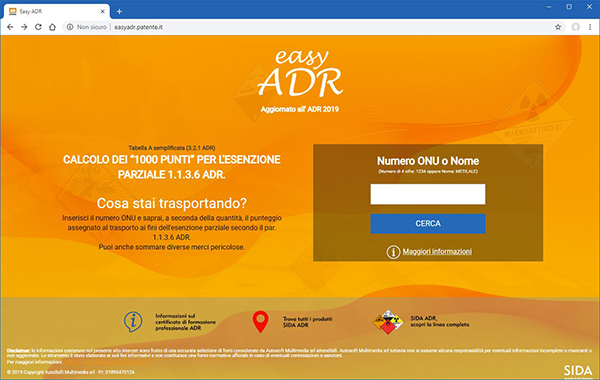The width and height of the screenshot is (600, 380).
Task: Click the red map pin icon
Action: (x=261, y=321)
